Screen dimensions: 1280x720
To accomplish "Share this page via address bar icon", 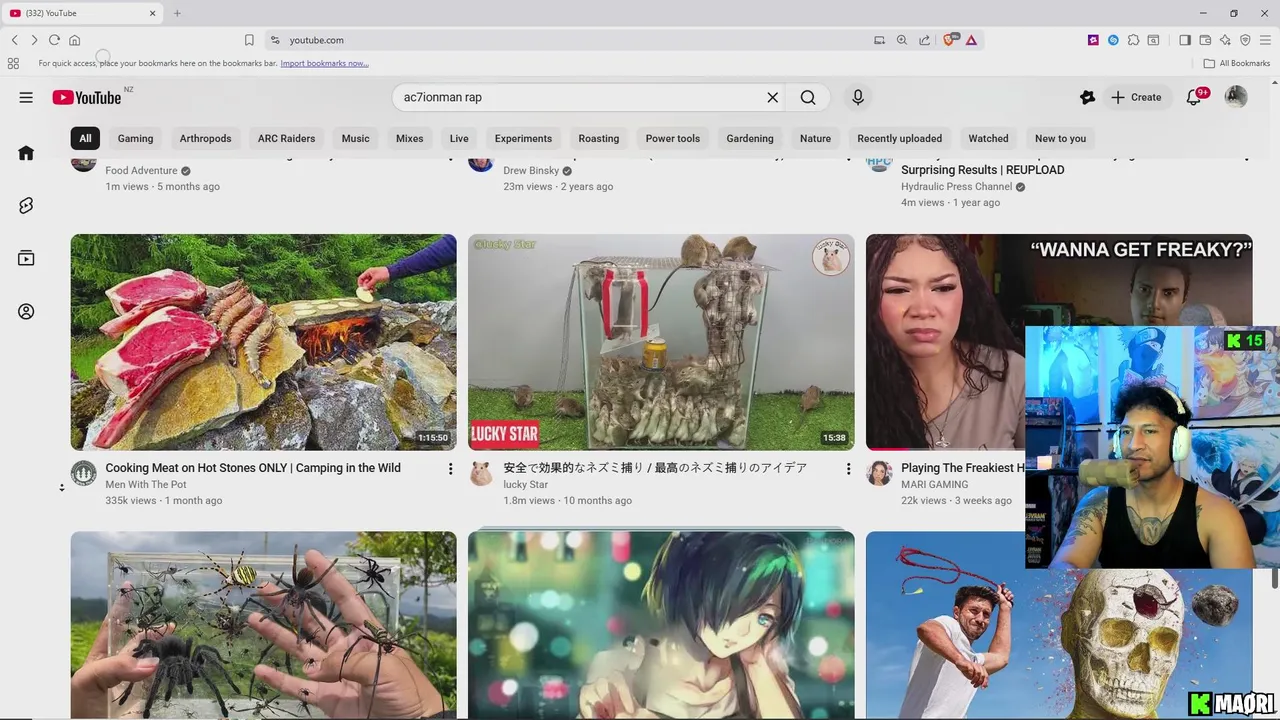I will tap(923, 40).
